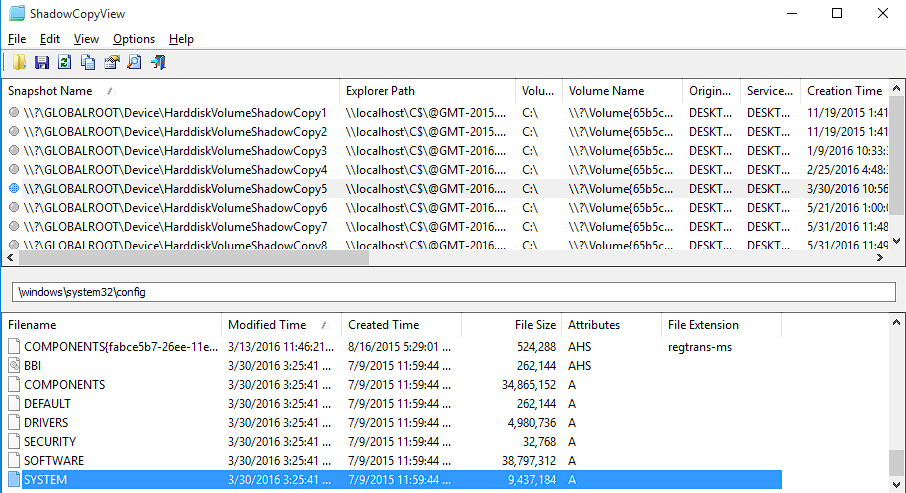This screenshot has height=493, width=906.
Task: Click the open folder toolbar icon
Action: 19,63
